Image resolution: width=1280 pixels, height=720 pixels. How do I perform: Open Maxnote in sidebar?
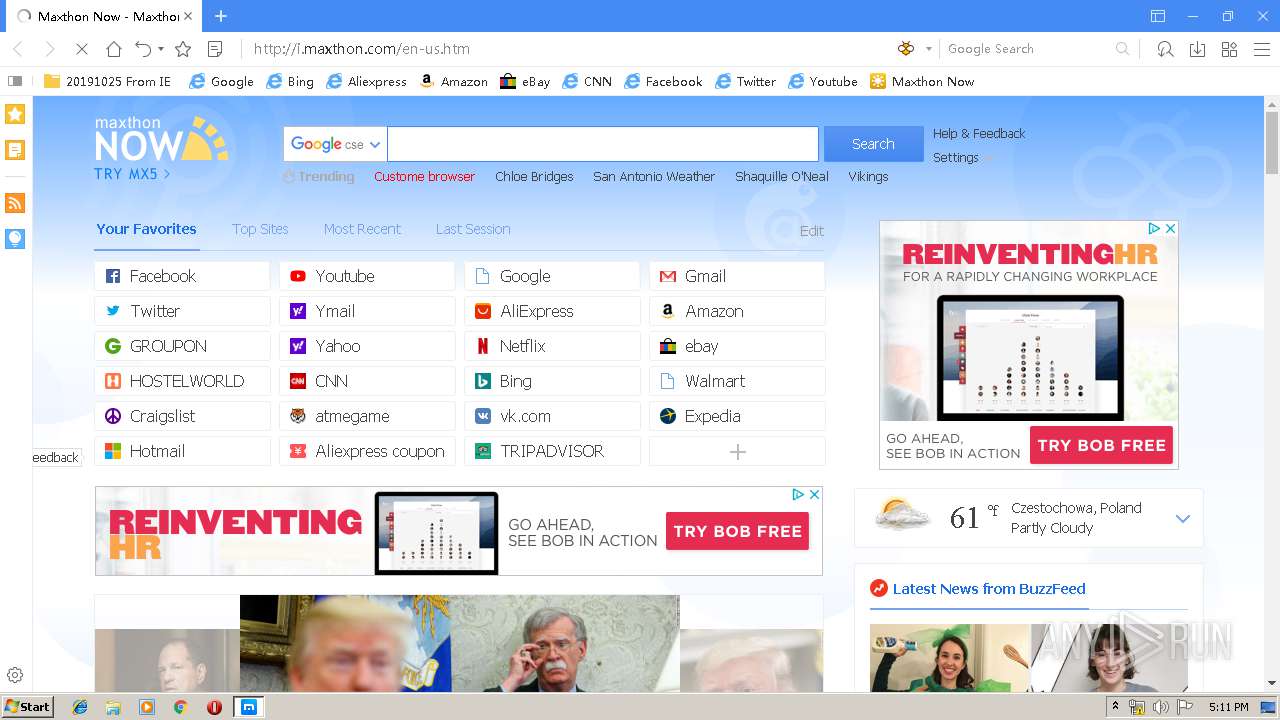coord(15,150)
